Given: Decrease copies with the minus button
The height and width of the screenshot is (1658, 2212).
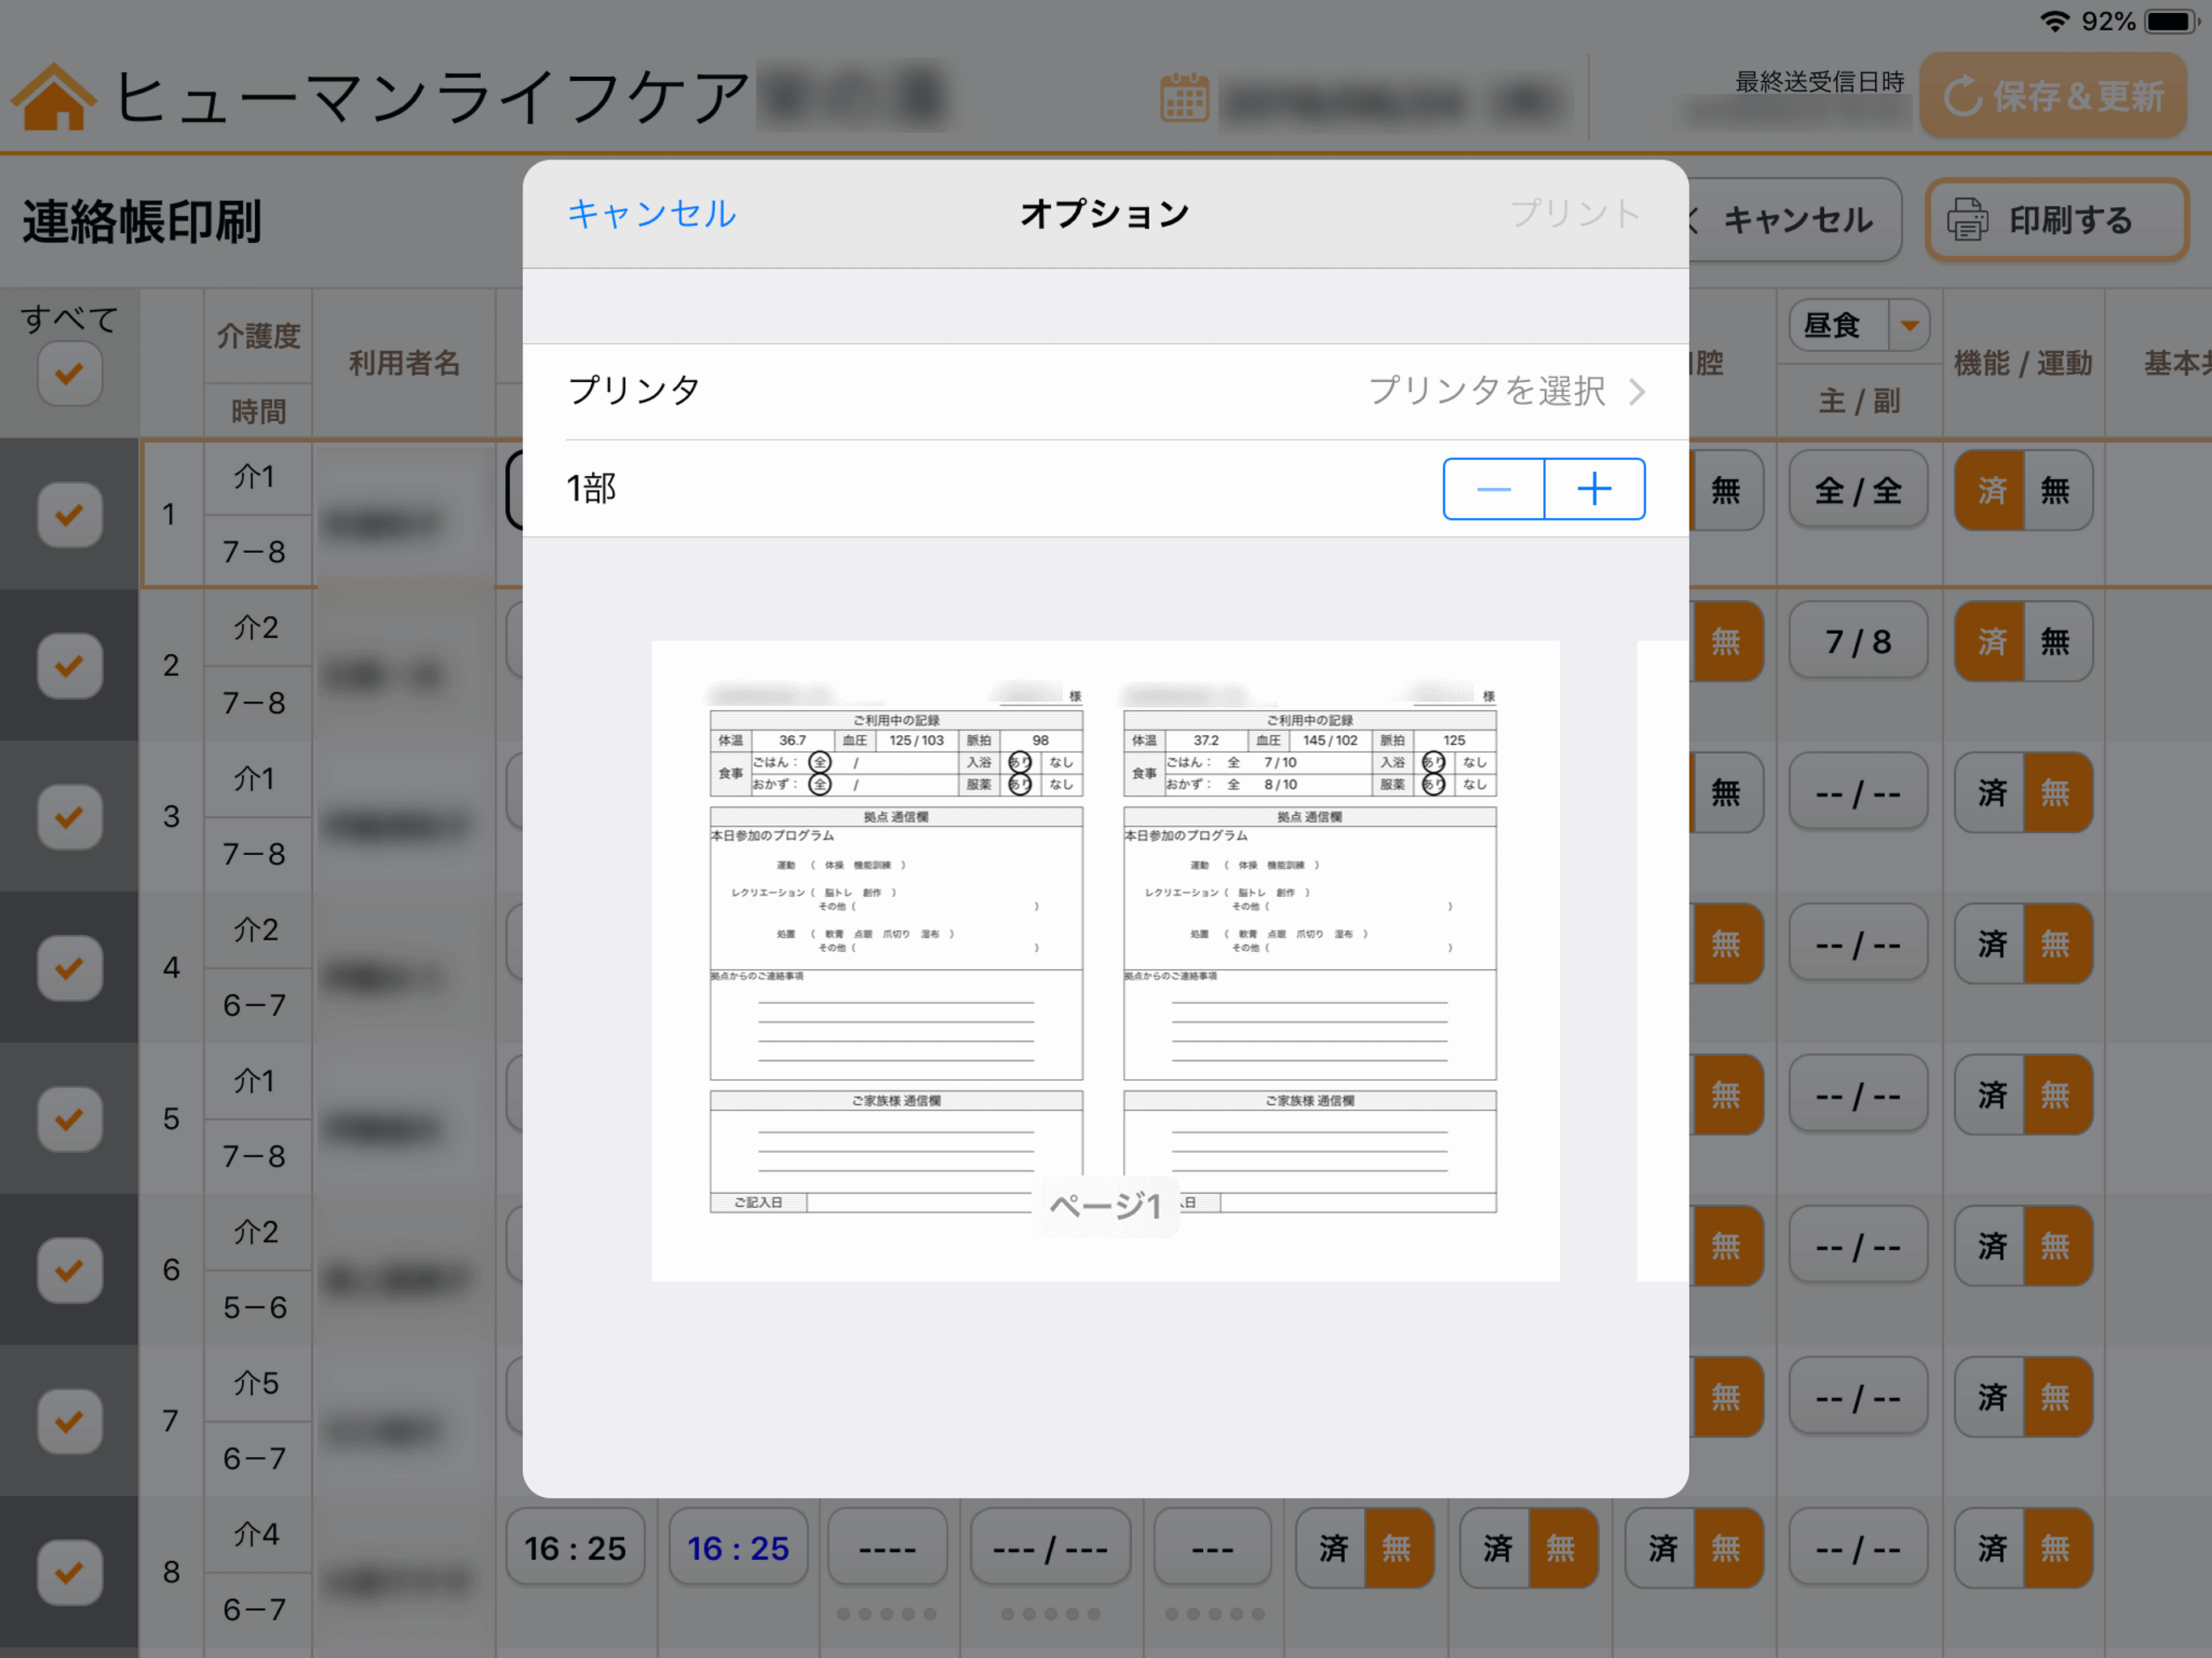Looking at the screenshot, I should [1493, 489].
